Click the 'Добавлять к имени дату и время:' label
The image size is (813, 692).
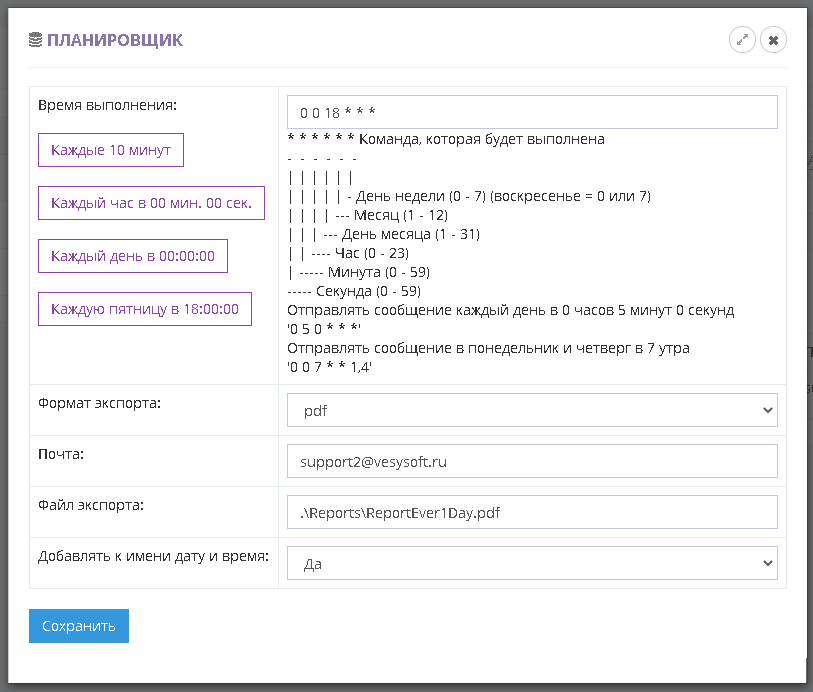153,556
